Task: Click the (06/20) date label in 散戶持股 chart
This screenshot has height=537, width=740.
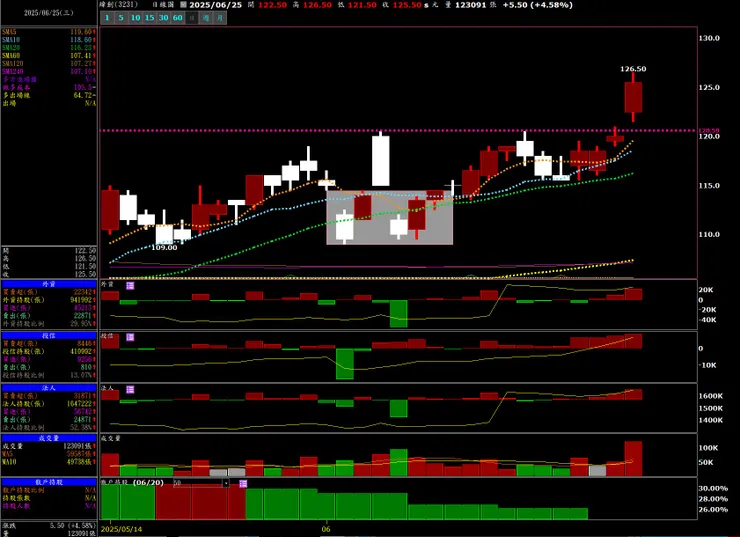Action: pyautogui.click(x=148, y=483)
